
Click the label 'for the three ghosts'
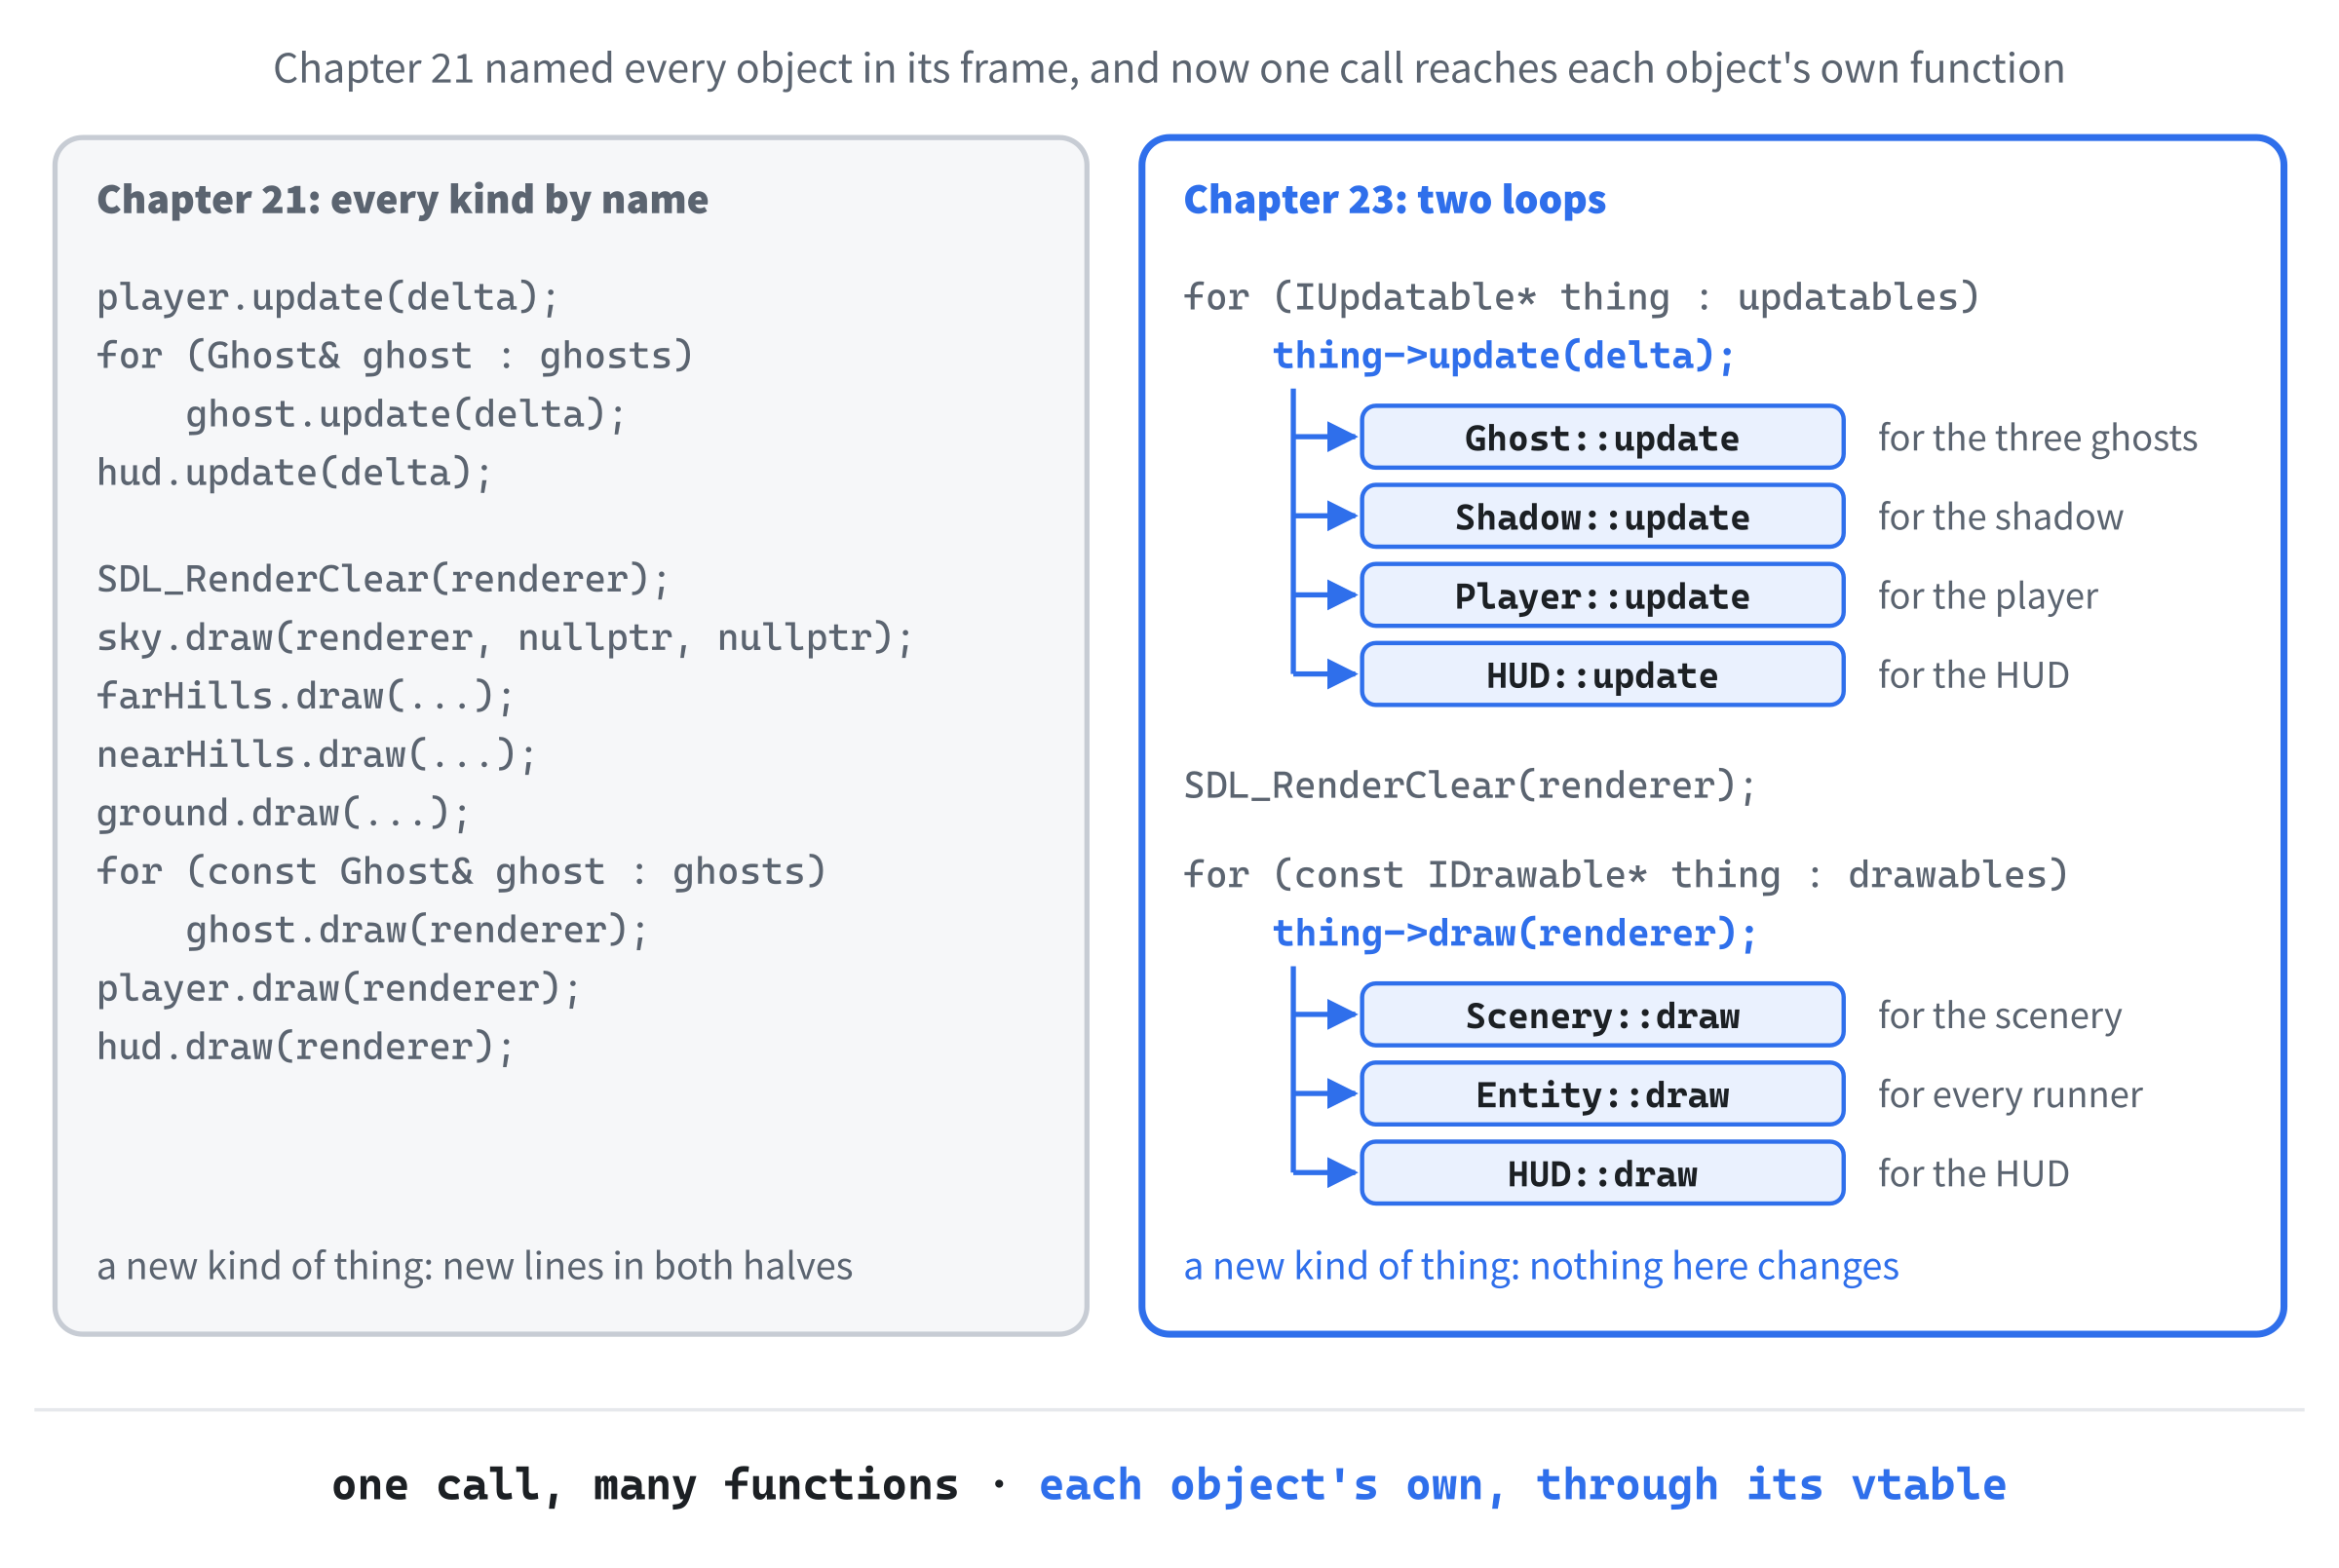click(2037, 437)
